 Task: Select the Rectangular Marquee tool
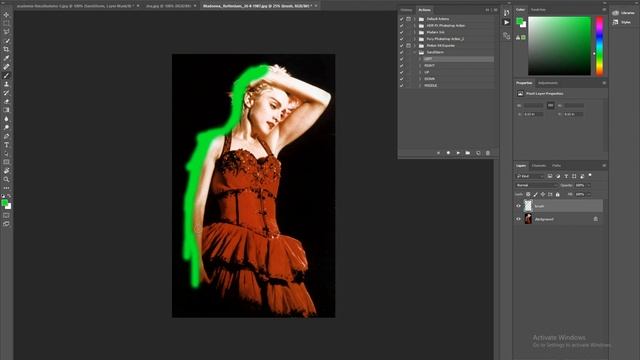pyautogui.click(x=6, y=23)
